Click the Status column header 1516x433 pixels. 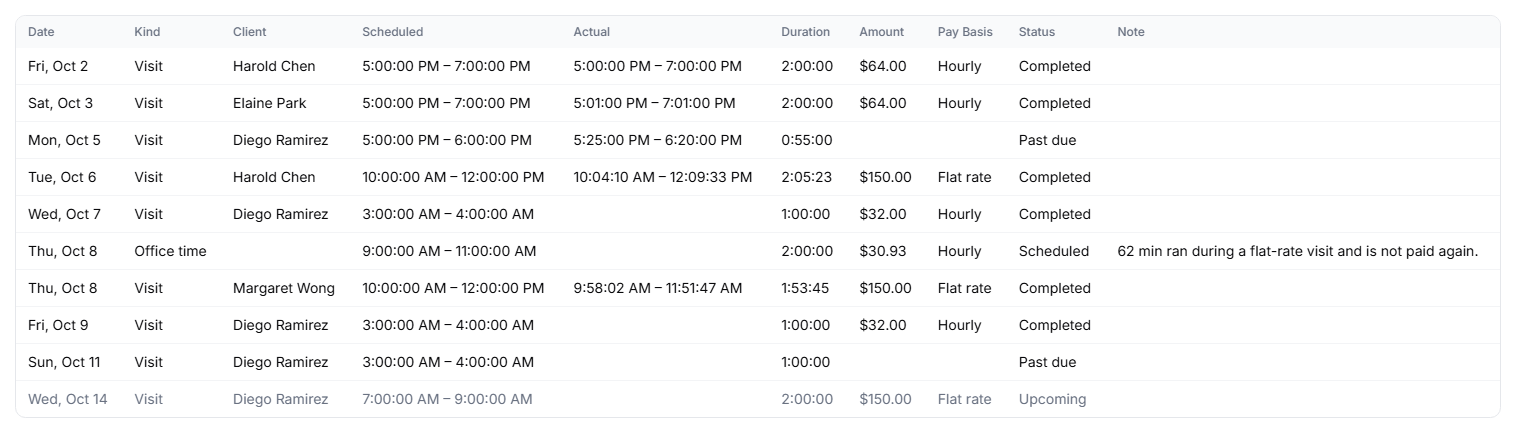coord(1037,32)
